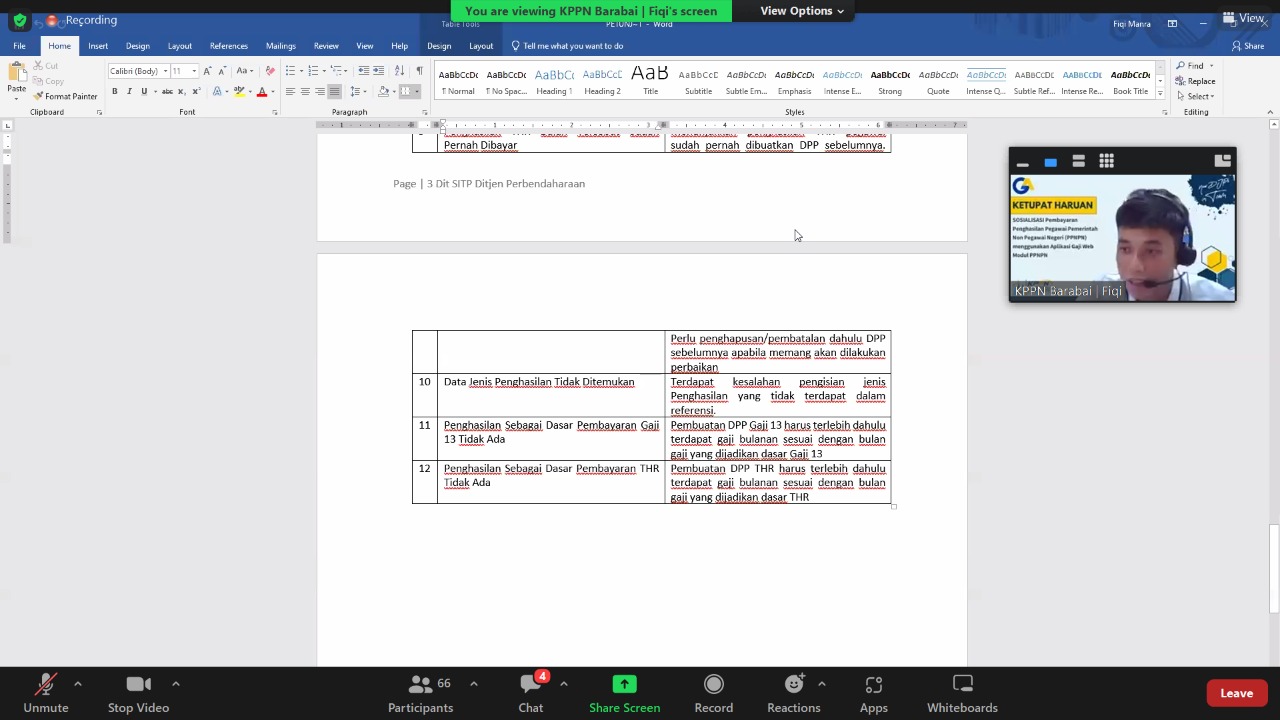Viewport: 1280px width, 720px height.
Task: Open Whiteboards in the Zoom toolbar
Action: point(962,693)
